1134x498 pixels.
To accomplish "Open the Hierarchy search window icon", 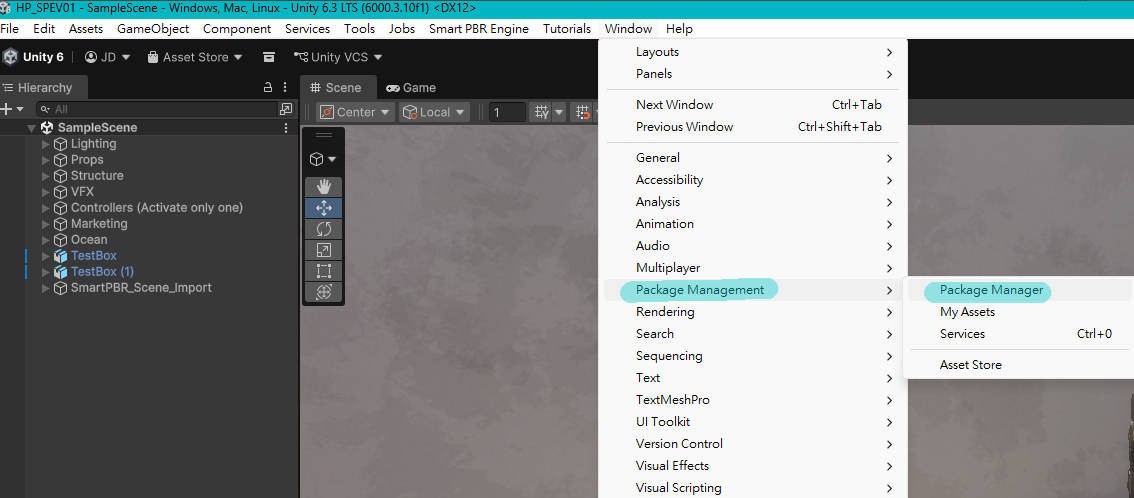I will pos(286,109).
